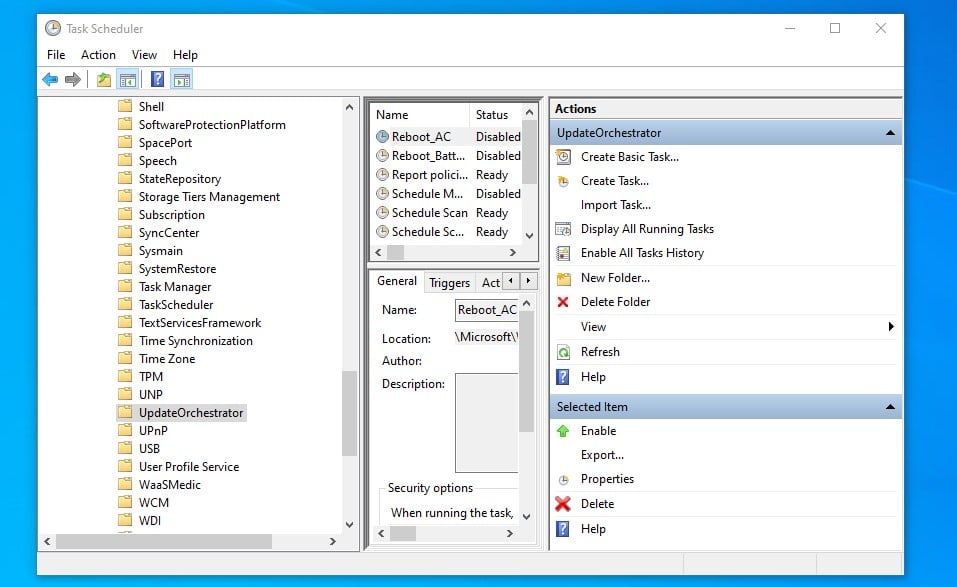Select the partially shown Act tab
The width and height of the screenshot is (957, 587).
tap(490, 283)
